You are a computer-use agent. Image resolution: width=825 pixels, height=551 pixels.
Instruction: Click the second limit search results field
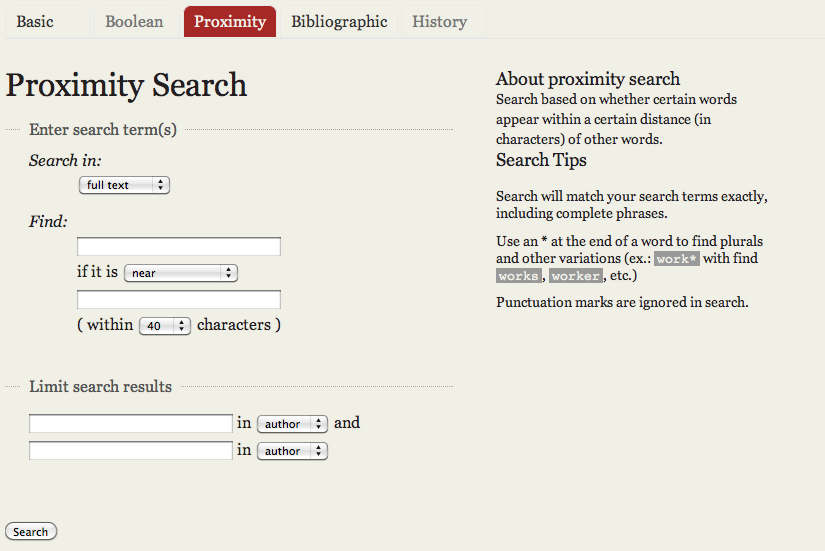click(x=130, y=450)
